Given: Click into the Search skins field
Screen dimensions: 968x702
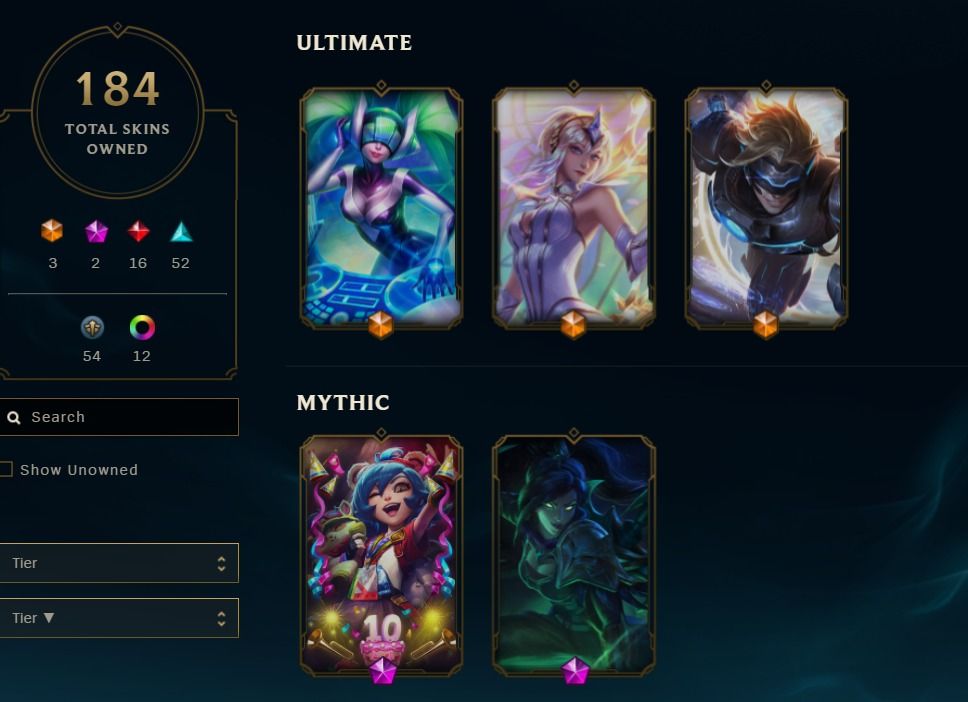Looking at the screenshot, I should pyautogui.click(x=119, y=417).
